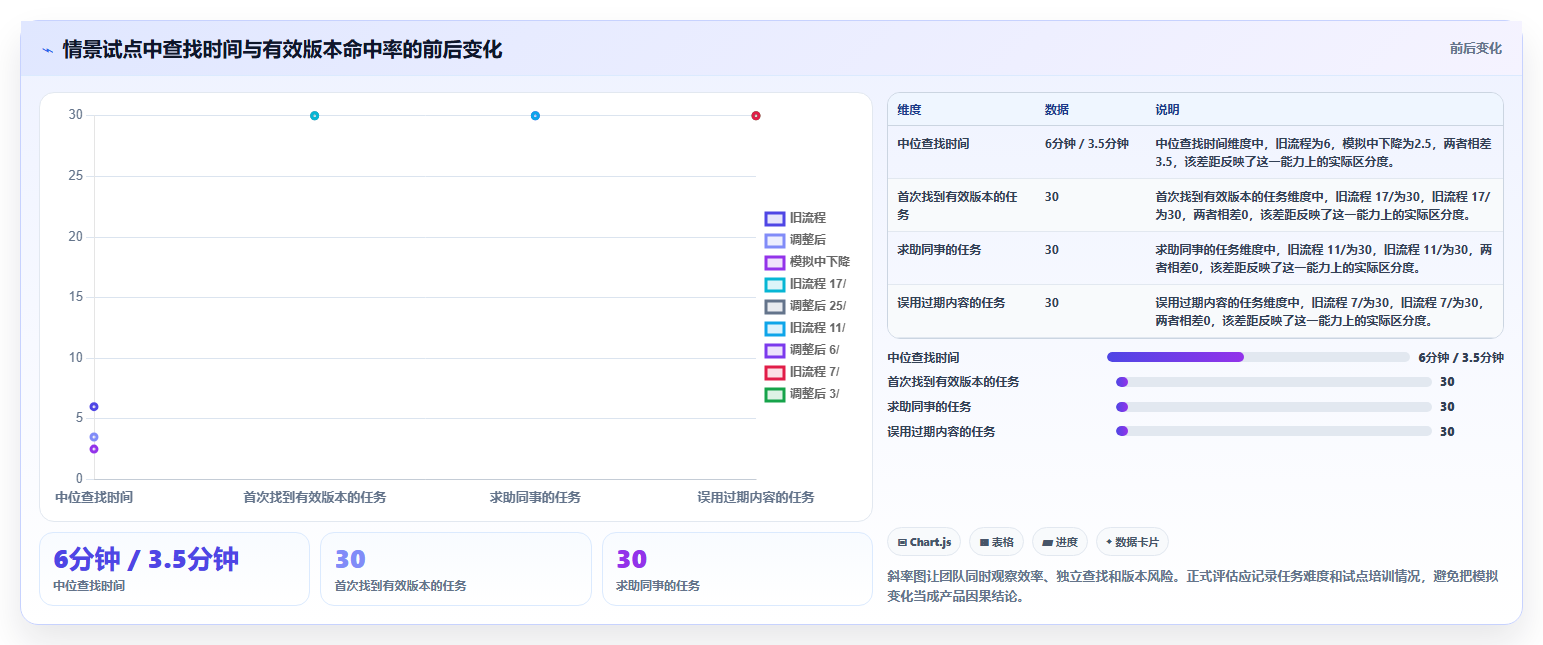Click the 求助同事的任务 progress bar
The height and width of the screenshot is (645, 1543).
tap(1273, 407)
